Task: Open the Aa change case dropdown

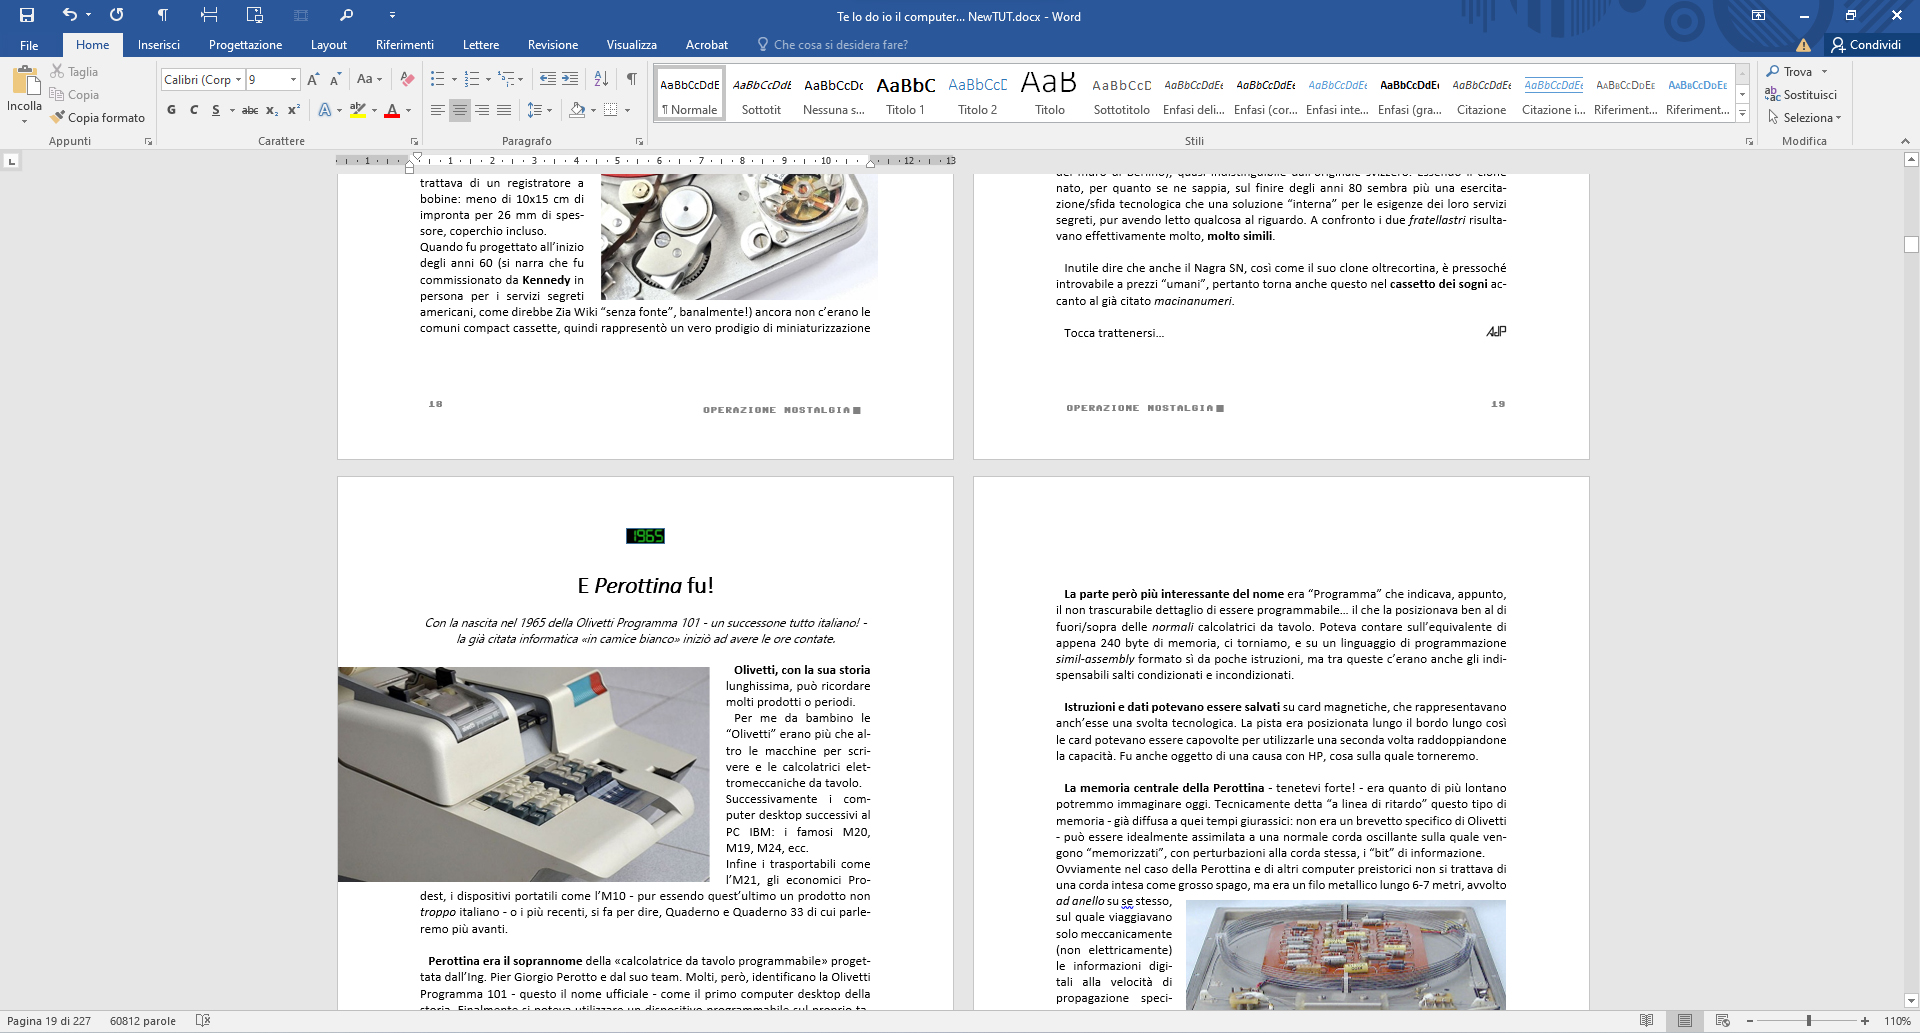Action: click(369, 79)
